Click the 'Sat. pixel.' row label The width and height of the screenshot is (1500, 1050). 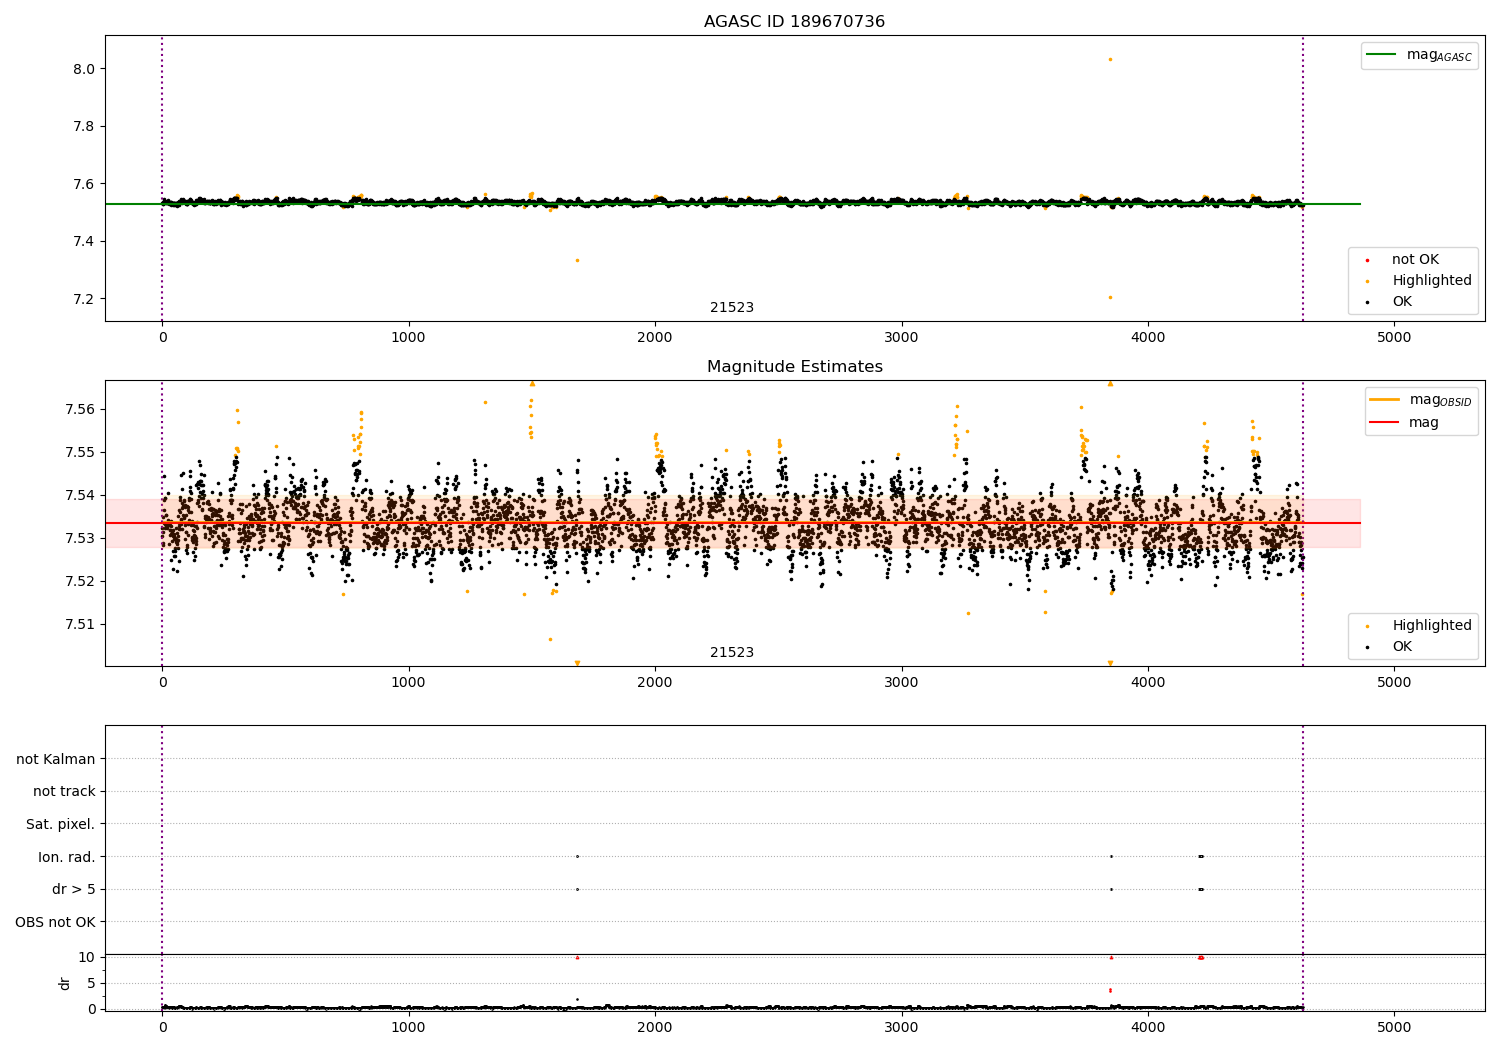61,824
